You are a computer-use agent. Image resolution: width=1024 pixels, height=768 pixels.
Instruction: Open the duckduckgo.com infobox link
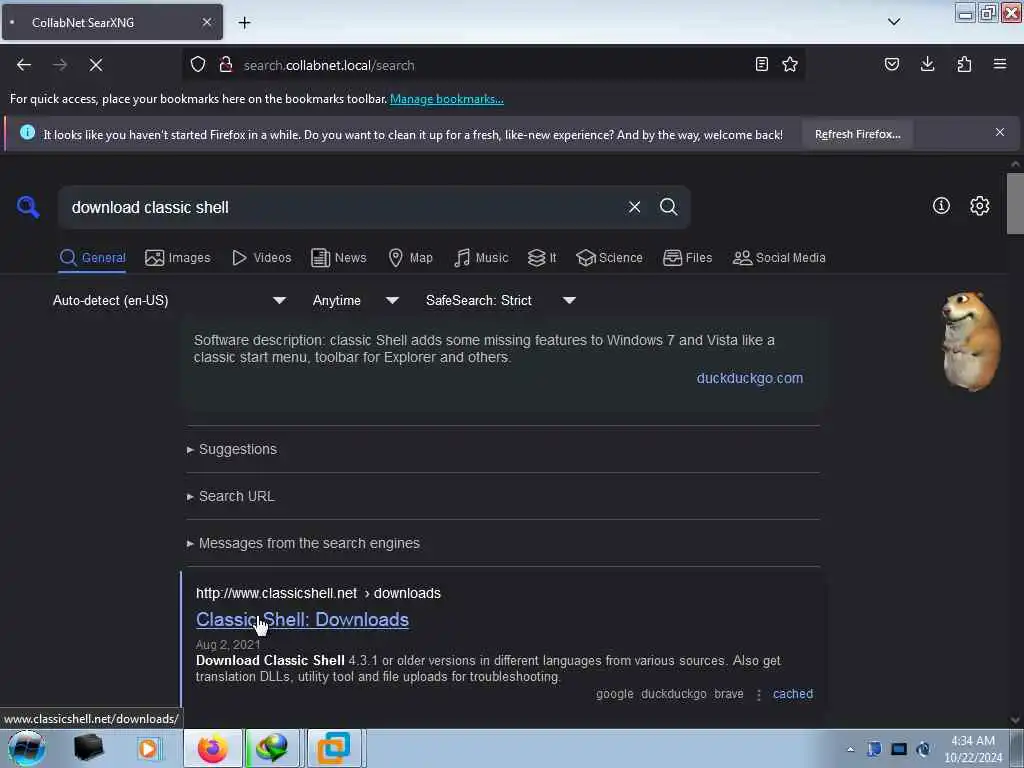(x=750, y=378)
